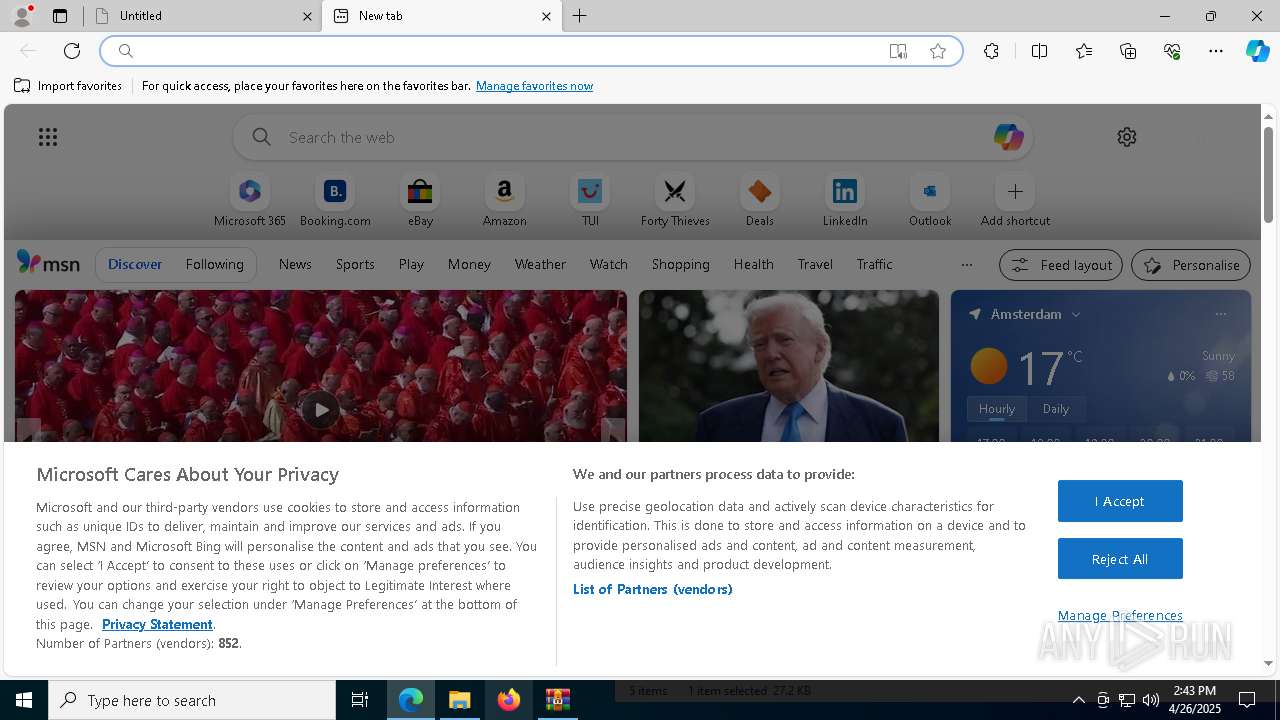Click Manage favorites now link
The image size is (1280, 720).
[x=534, y=86]
